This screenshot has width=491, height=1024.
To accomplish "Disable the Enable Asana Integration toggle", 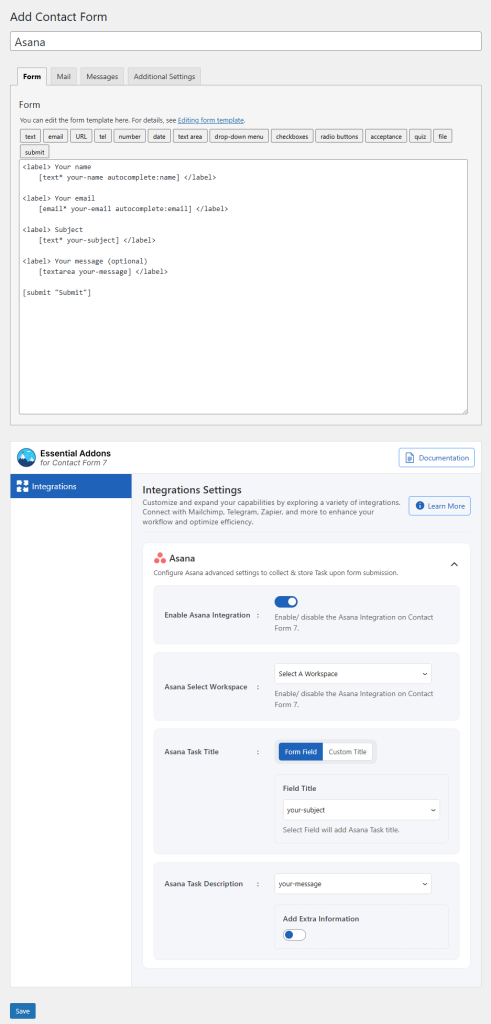I will click(286, 601).
